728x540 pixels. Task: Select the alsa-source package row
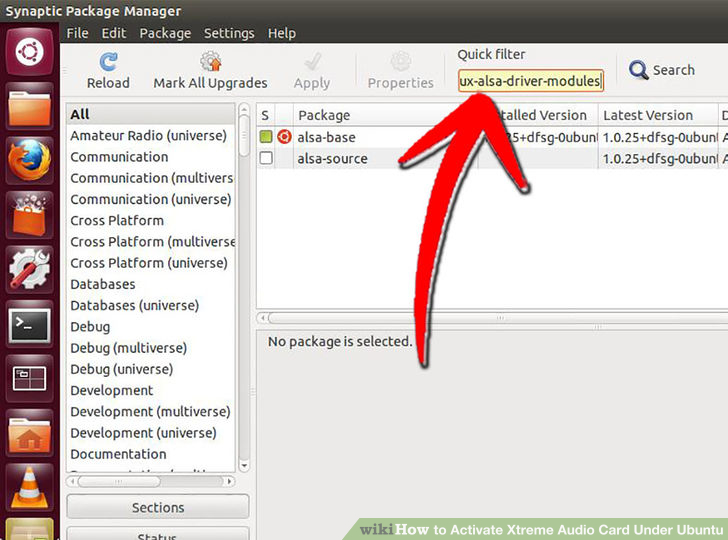click(x=492, y=158)
